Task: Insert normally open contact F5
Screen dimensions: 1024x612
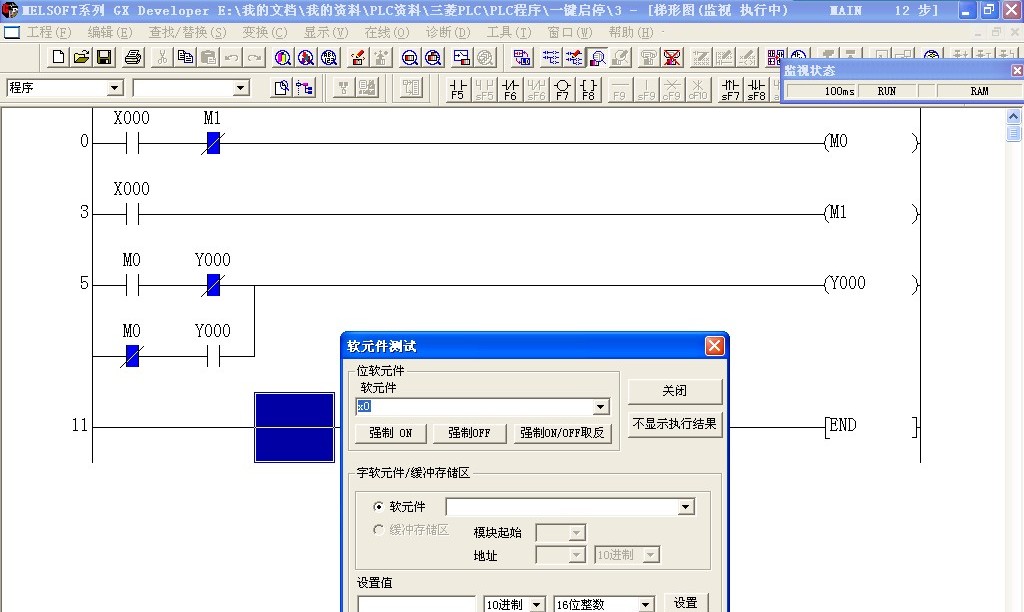Action: 458,89
